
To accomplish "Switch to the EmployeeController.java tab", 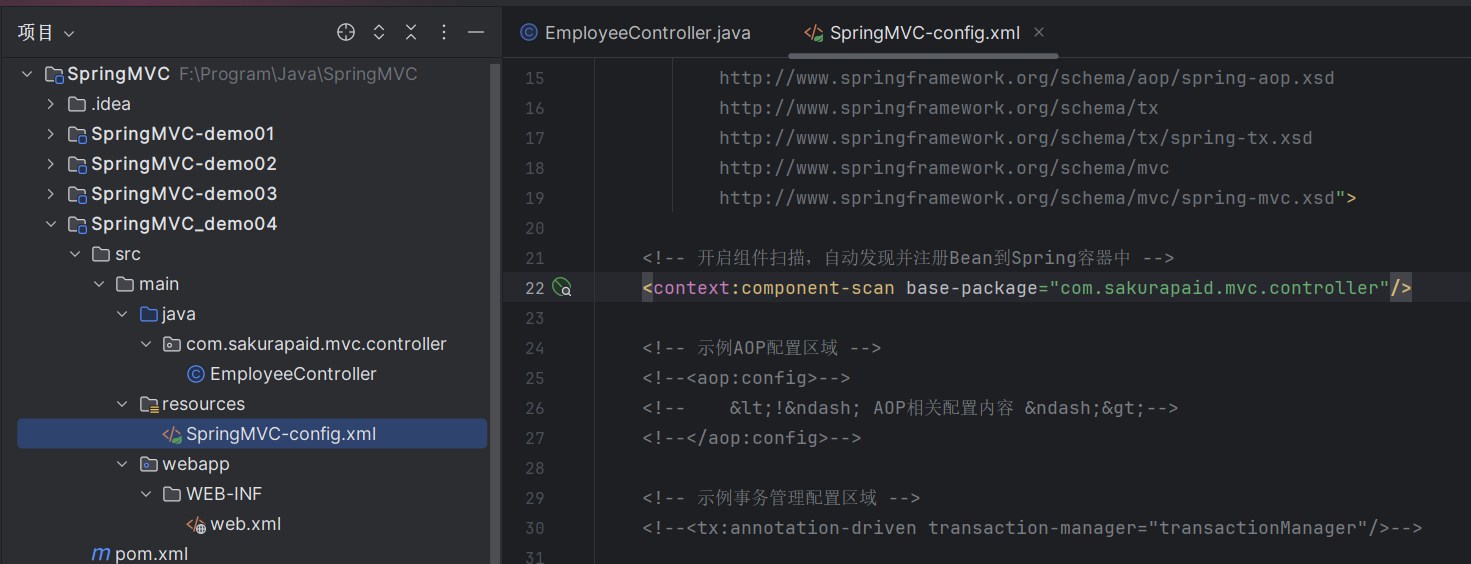I will pos(636,33).
